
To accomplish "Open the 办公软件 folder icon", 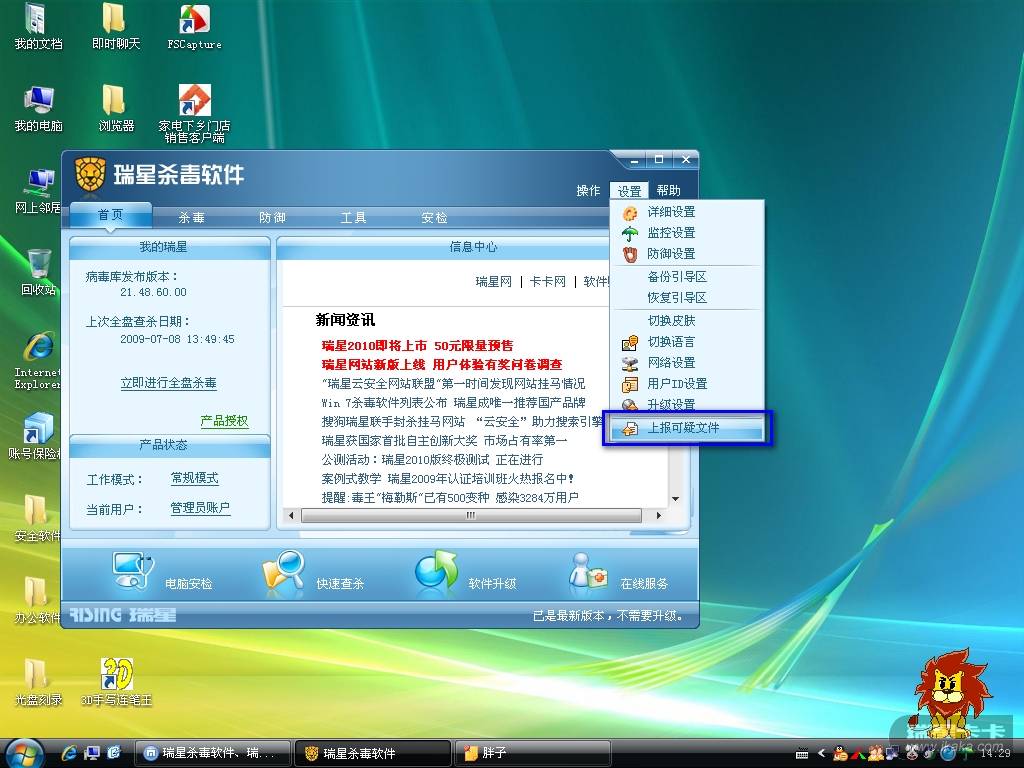I will point(36,600).
